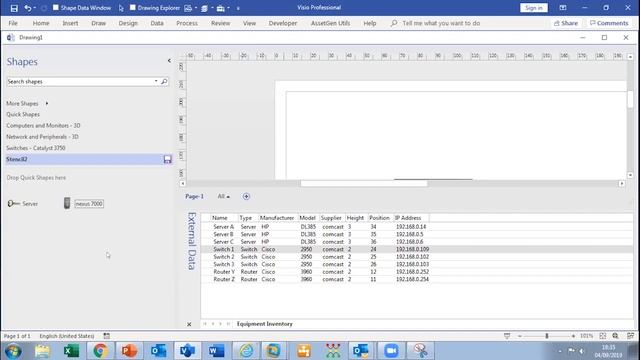
Task: Click the Tell me what you want field
Action: (x=441, y=23)
